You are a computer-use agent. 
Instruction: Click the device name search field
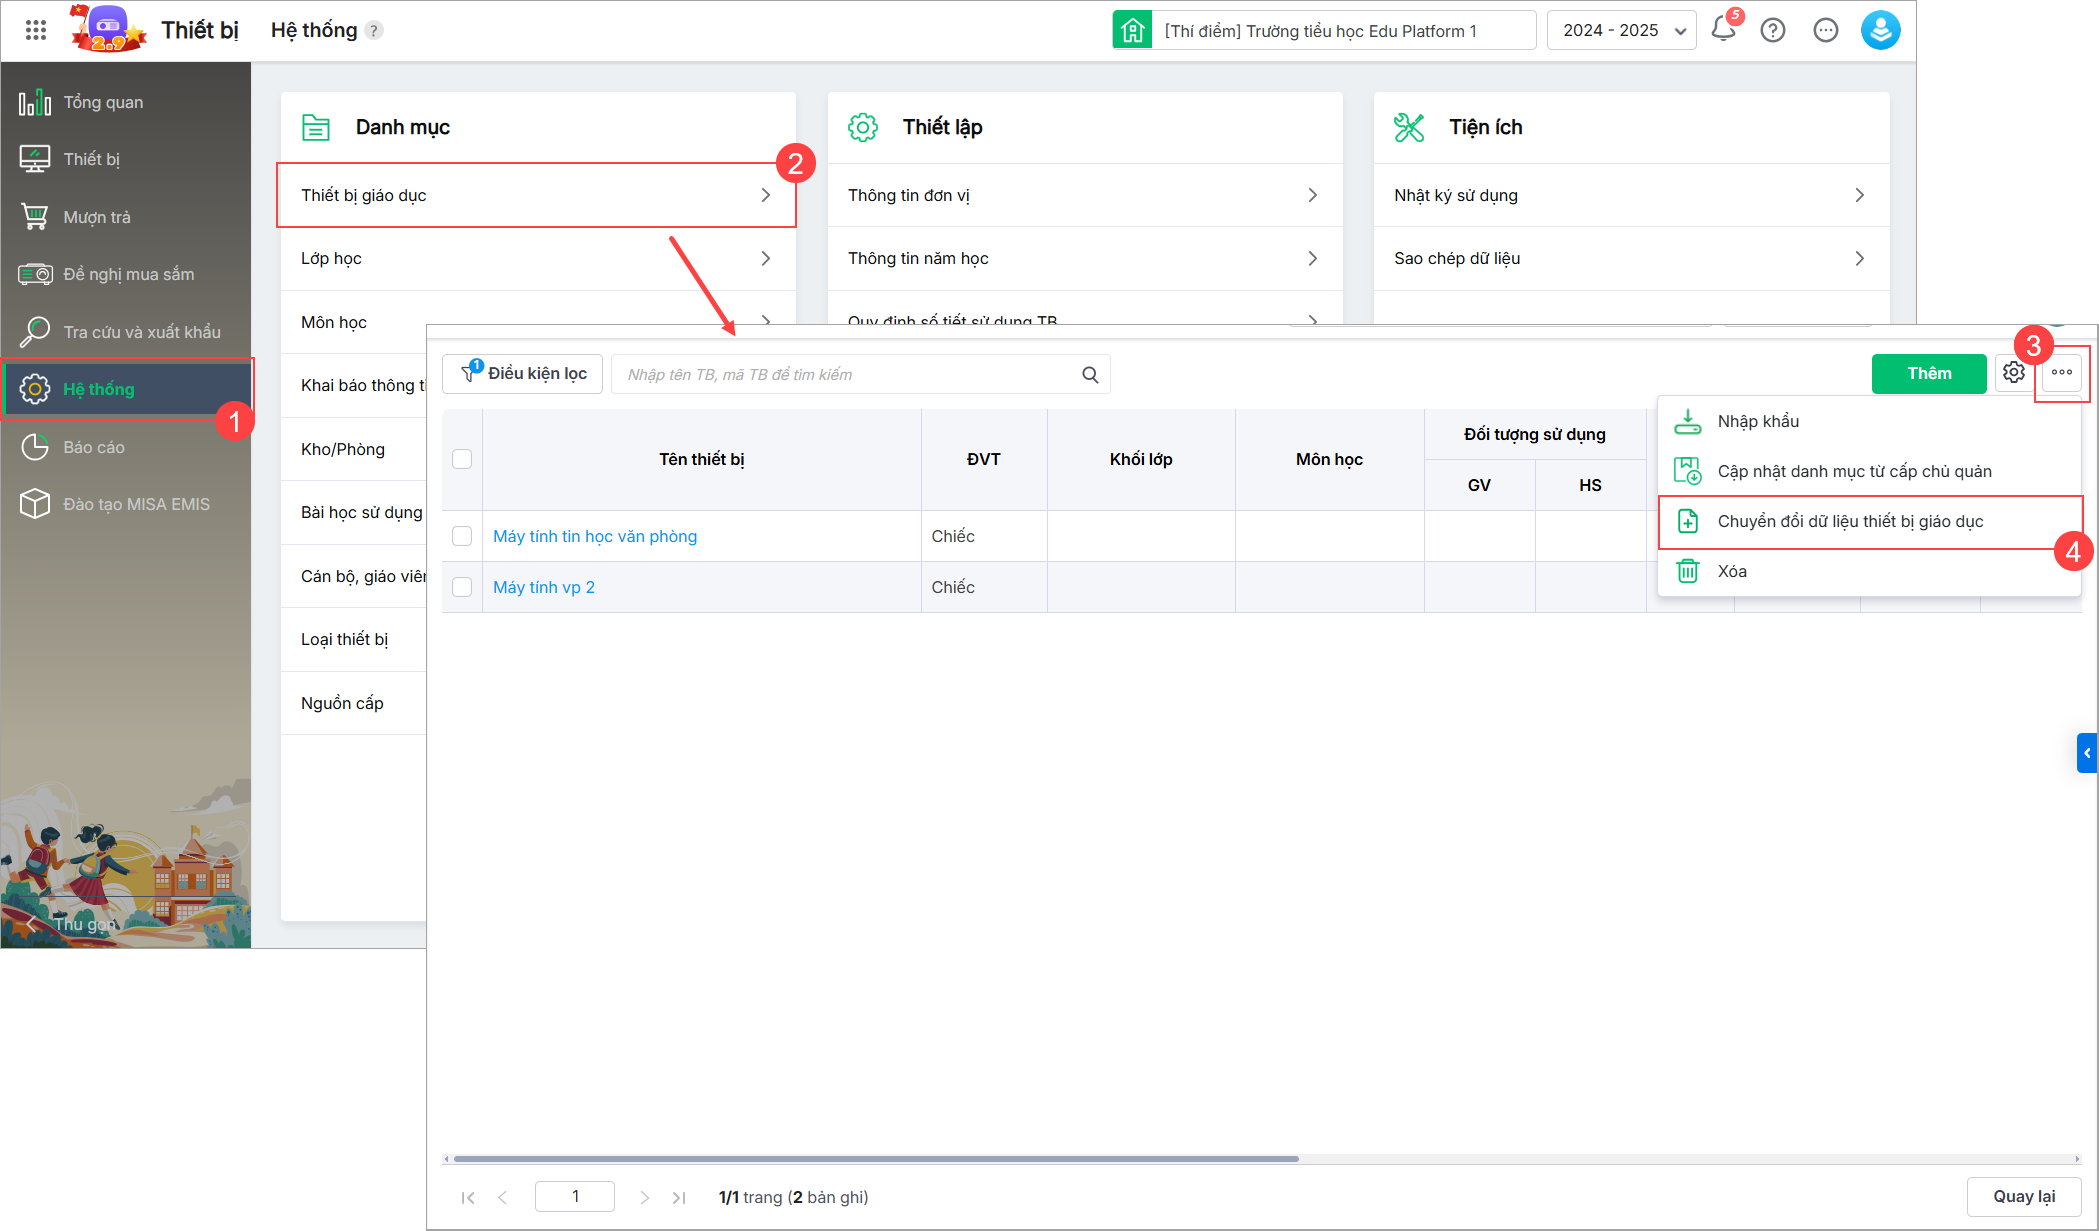(850, 375)
